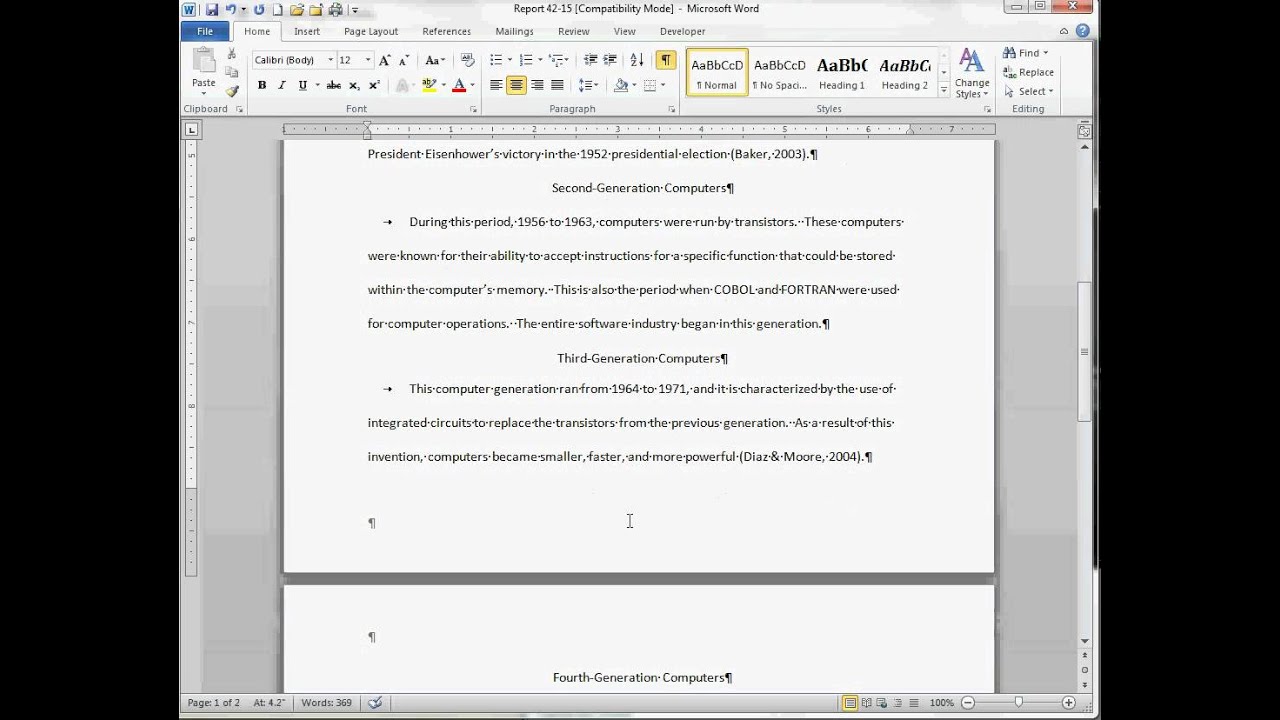
Task: Click the vertical scrollbar thumb
Action: point(1085,352)
